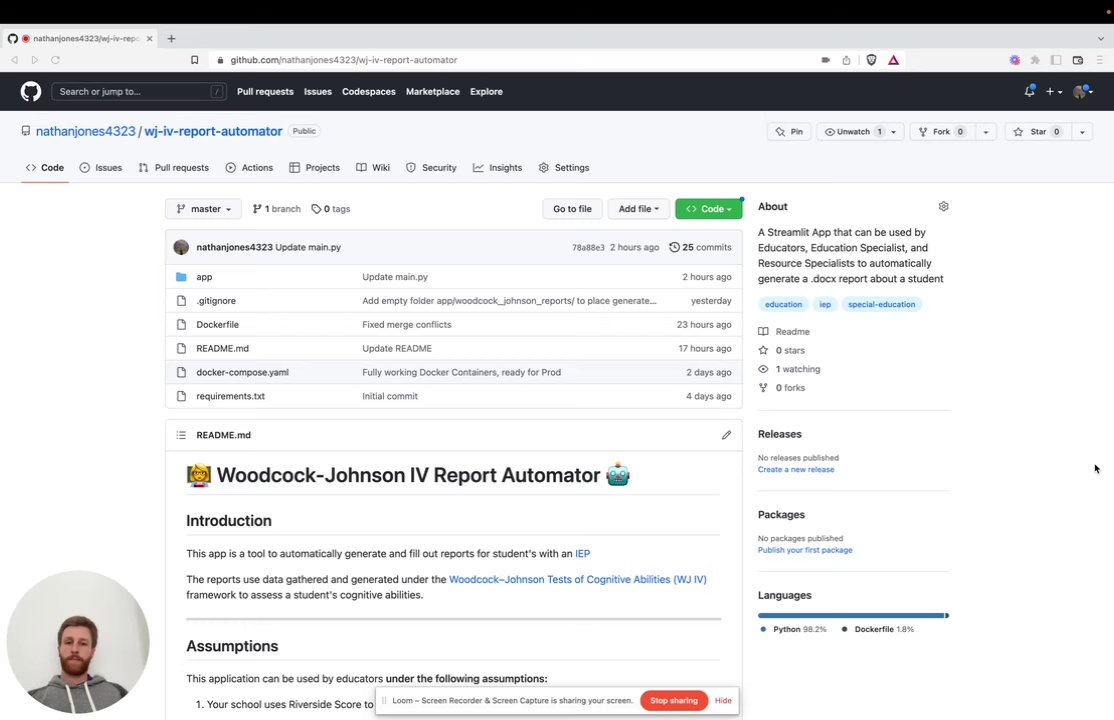
Task: Click the nathanjones4323 commit author avatar
Action: tap(181, 247)
